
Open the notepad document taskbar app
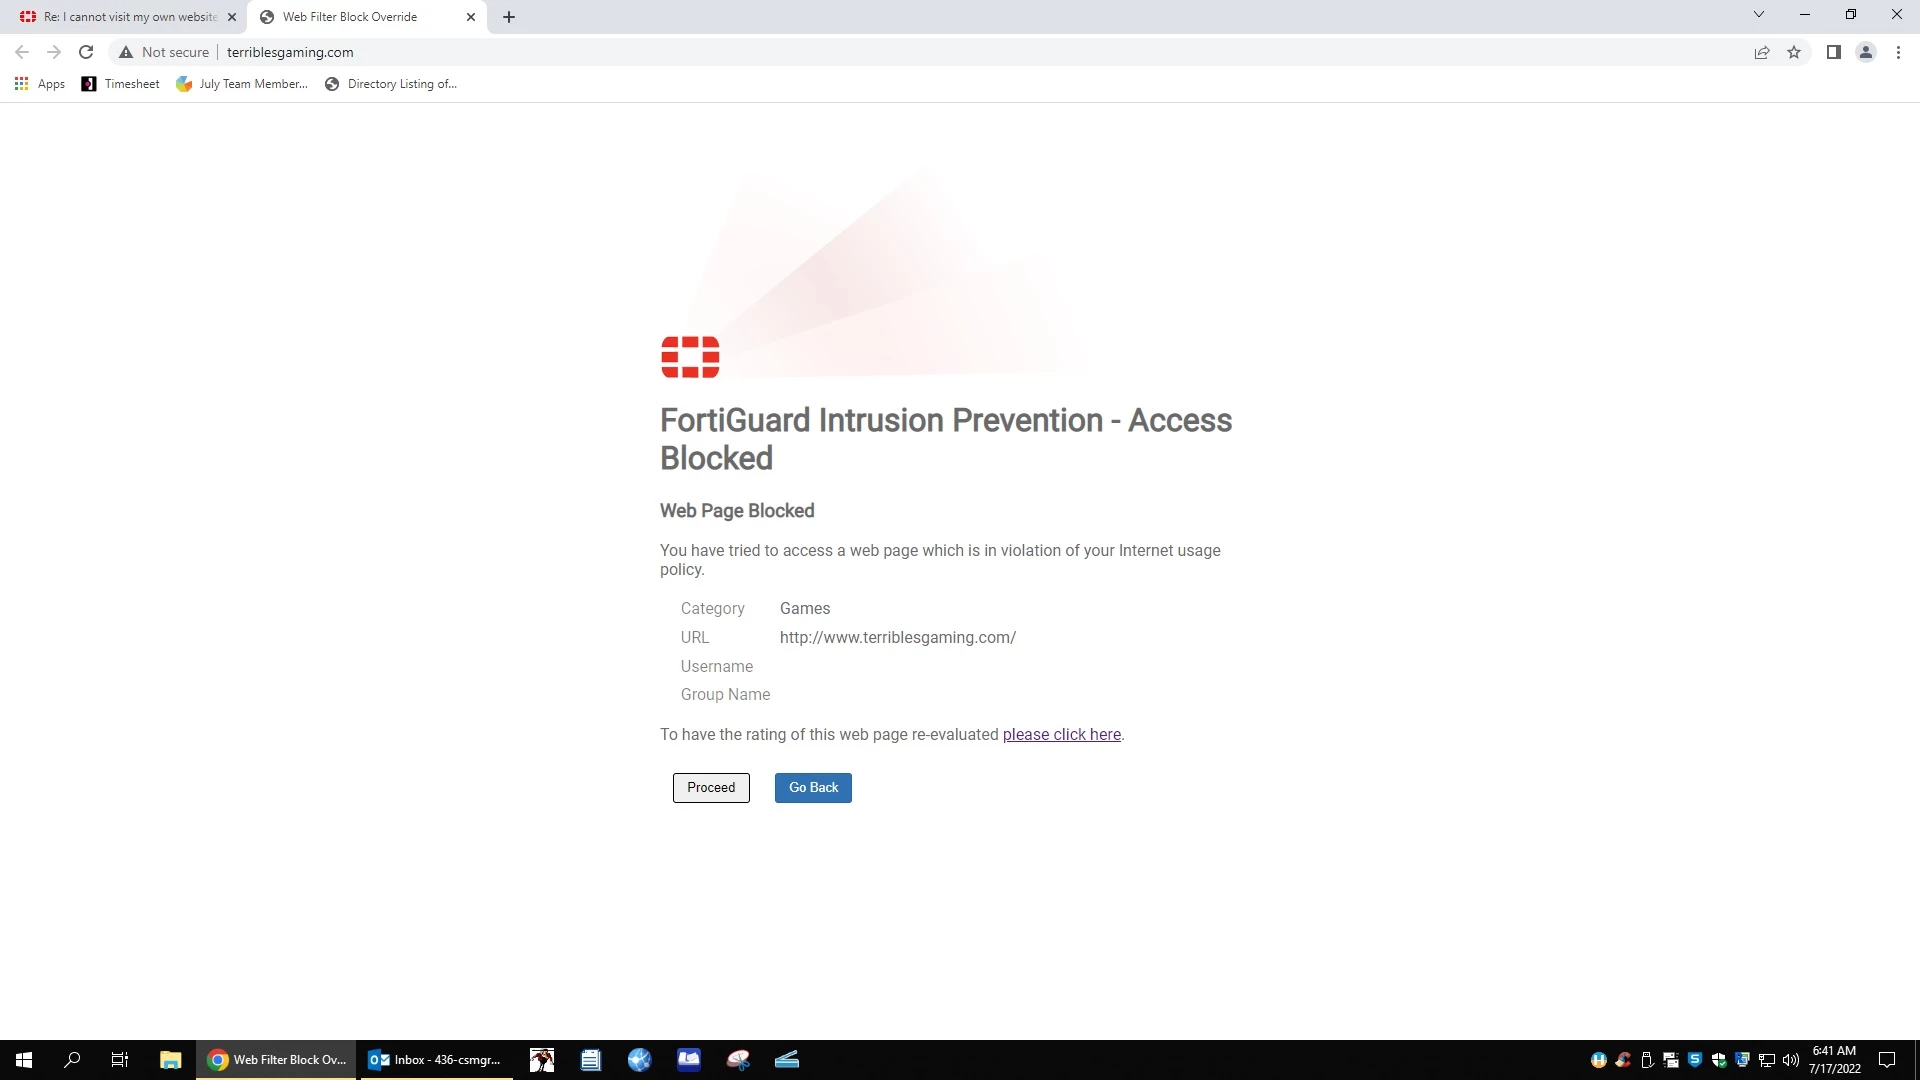[591, 1060]
